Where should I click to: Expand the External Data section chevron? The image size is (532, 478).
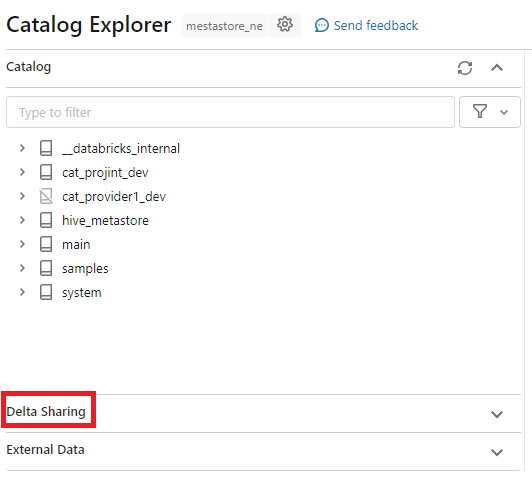497,452
